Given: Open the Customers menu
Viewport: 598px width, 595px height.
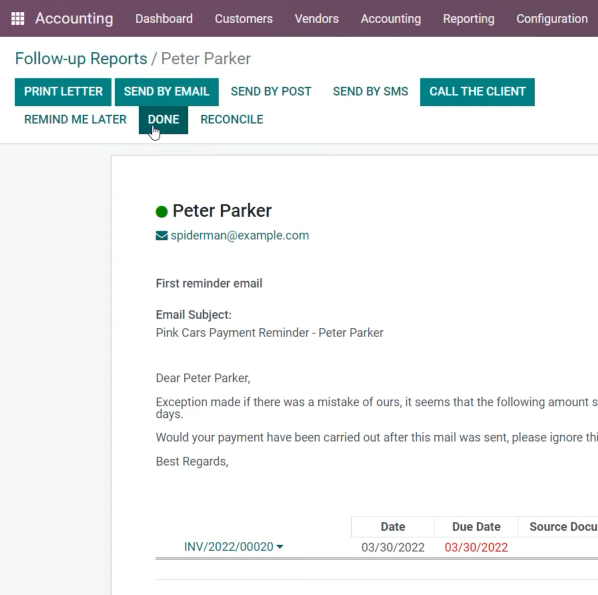Looking at the screenshot, I should point(244,19).
